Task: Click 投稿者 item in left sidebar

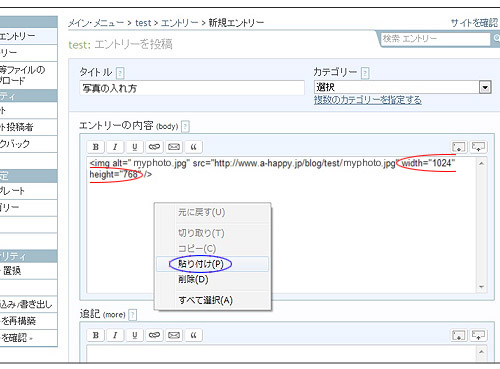Action: pyautogui.click(x=29, y=127)
